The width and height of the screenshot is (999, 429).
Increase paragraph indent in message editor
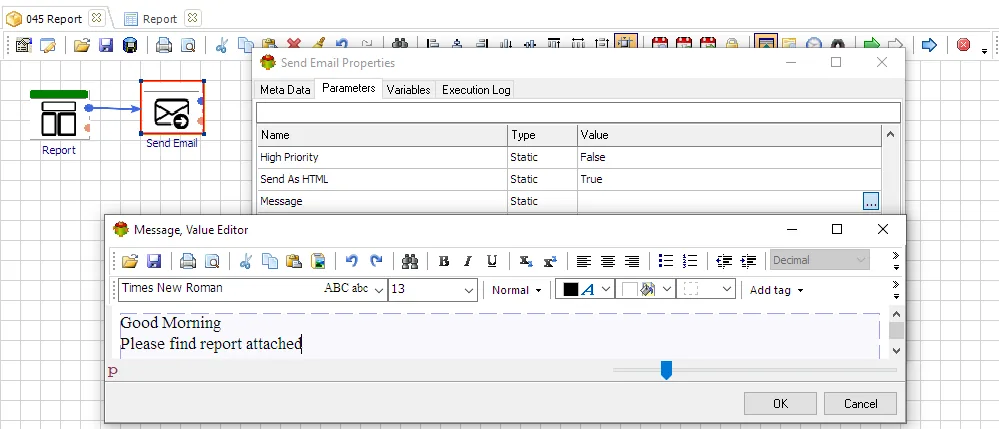click(x=748, y=261)
